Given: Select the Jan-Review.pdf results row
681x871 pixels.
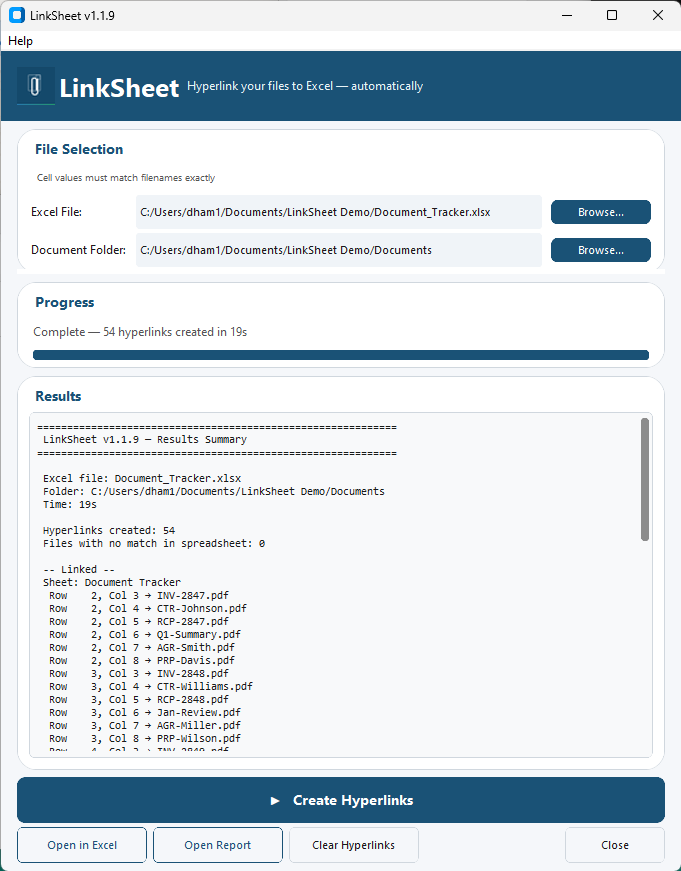Looking at the screenshot, I should click(145, 712).
